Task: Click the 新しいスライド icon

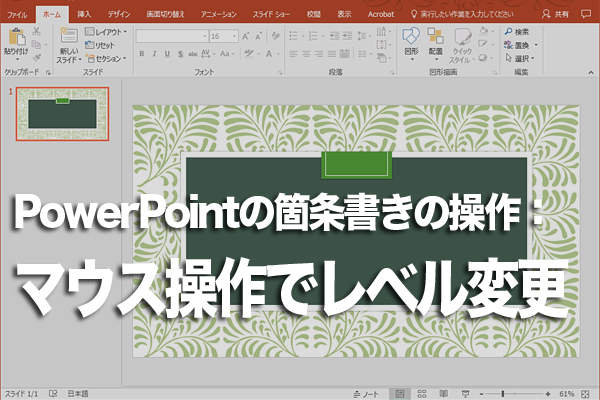Action: [69, 36]
